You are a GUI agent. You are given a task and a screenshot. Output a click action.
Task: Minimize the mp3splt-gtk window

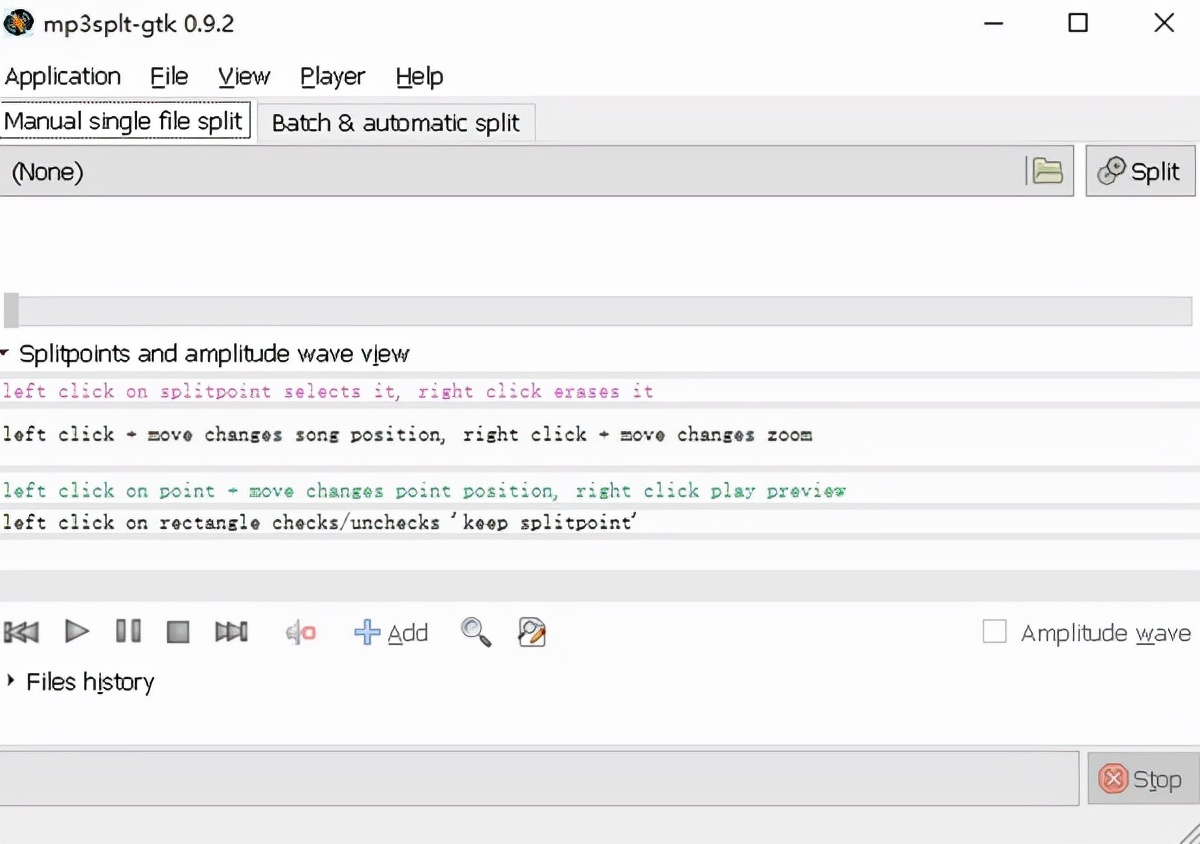point(993,22)
